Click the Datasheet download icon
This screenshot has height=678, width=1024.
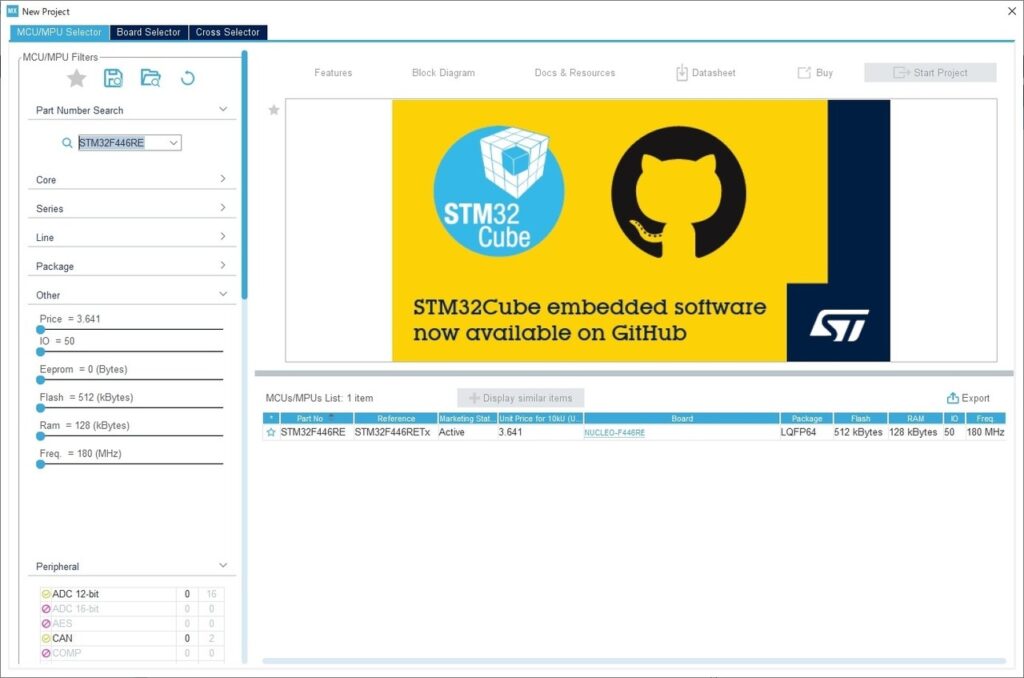tap(682, 73)
